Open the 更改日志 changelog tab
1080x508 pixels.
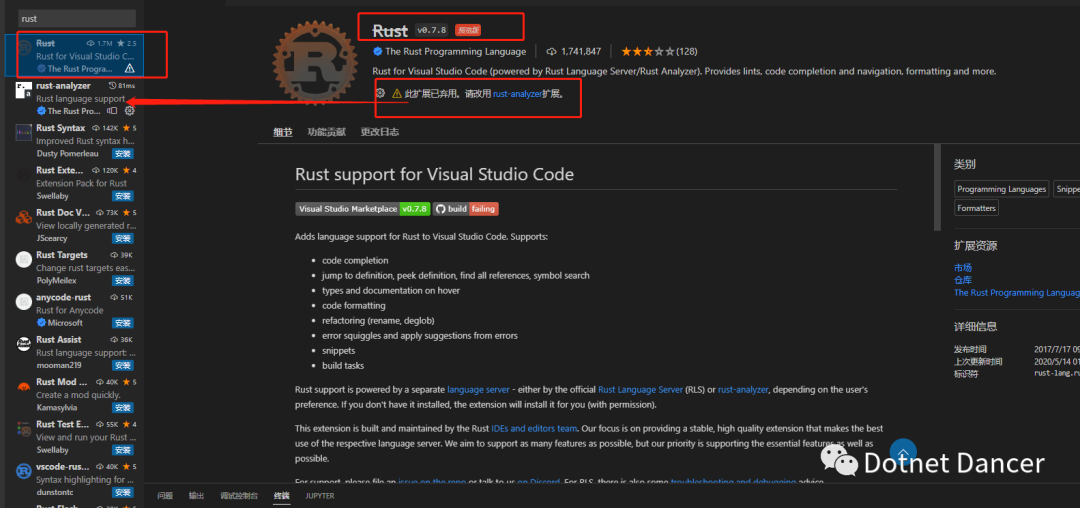tap(380, 132)
